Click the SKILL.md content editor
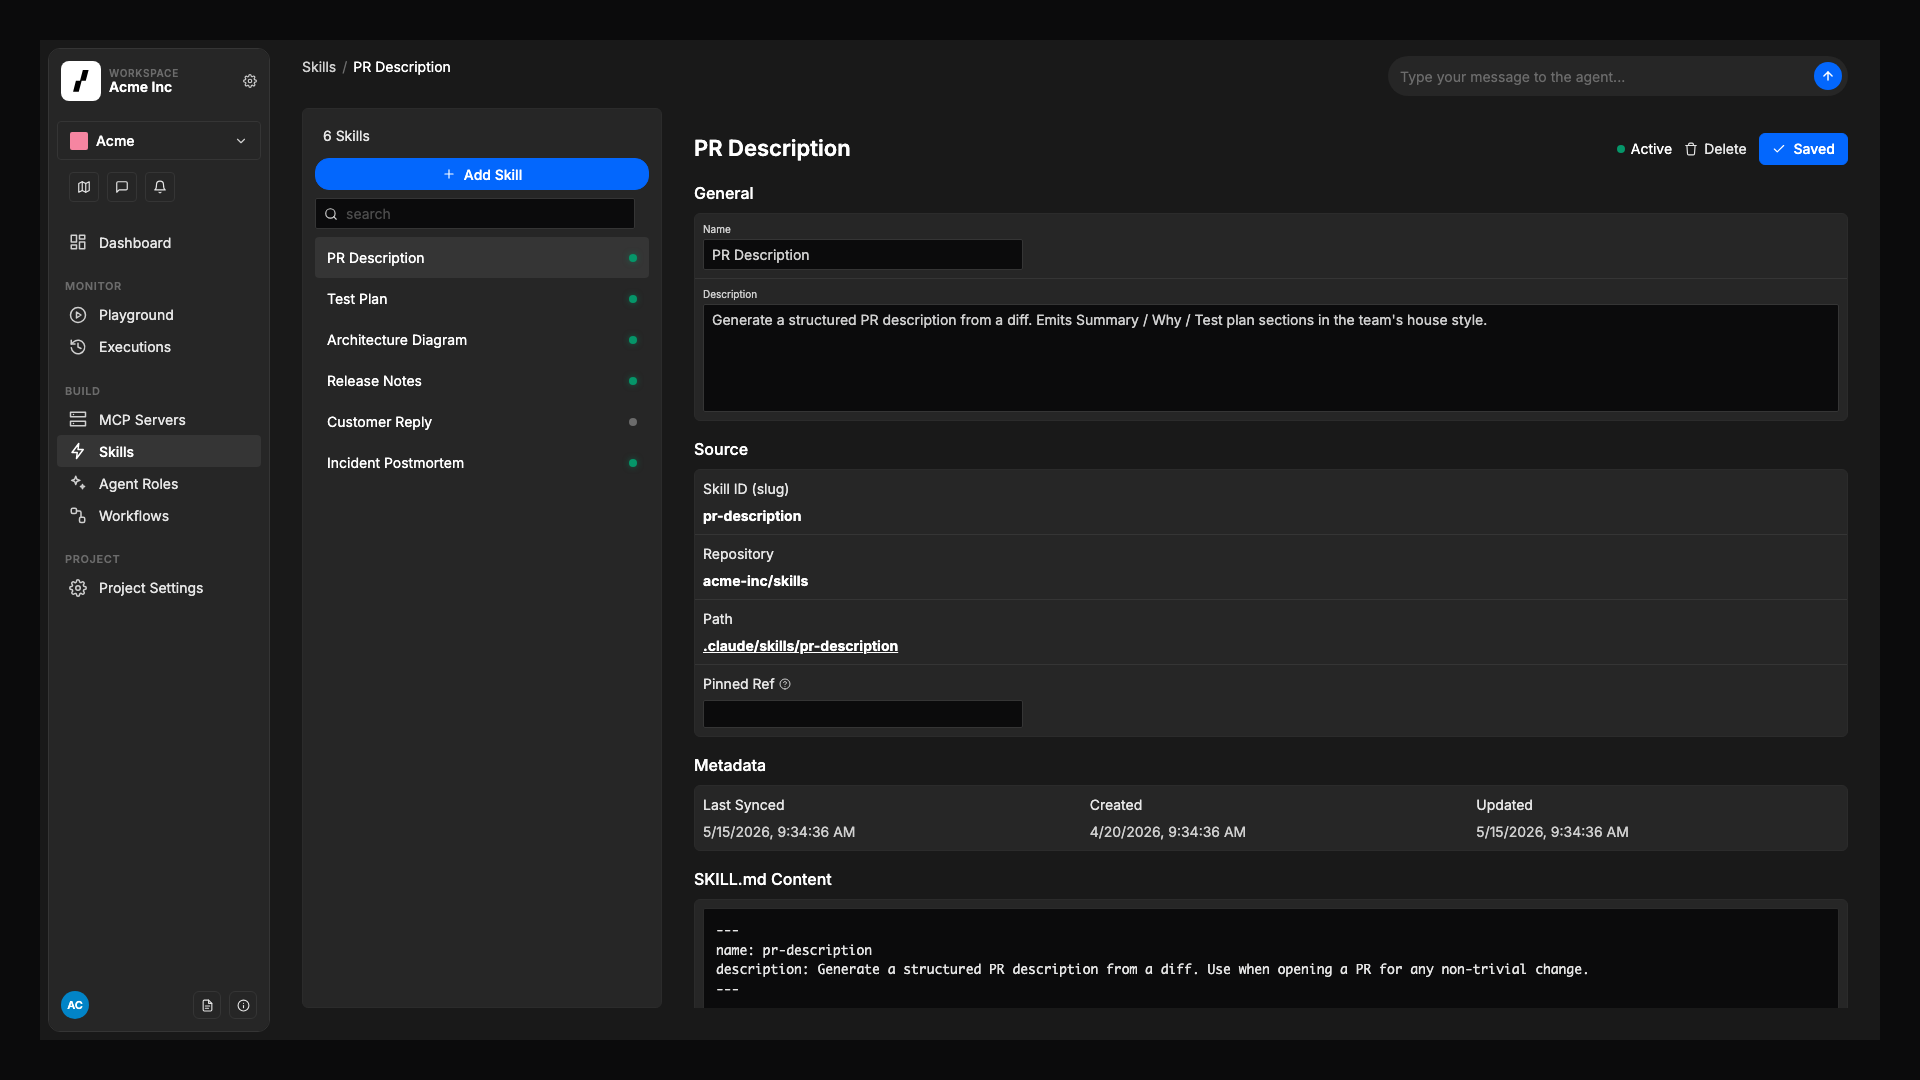The image size is (1920, 1080). (1270, 958)
